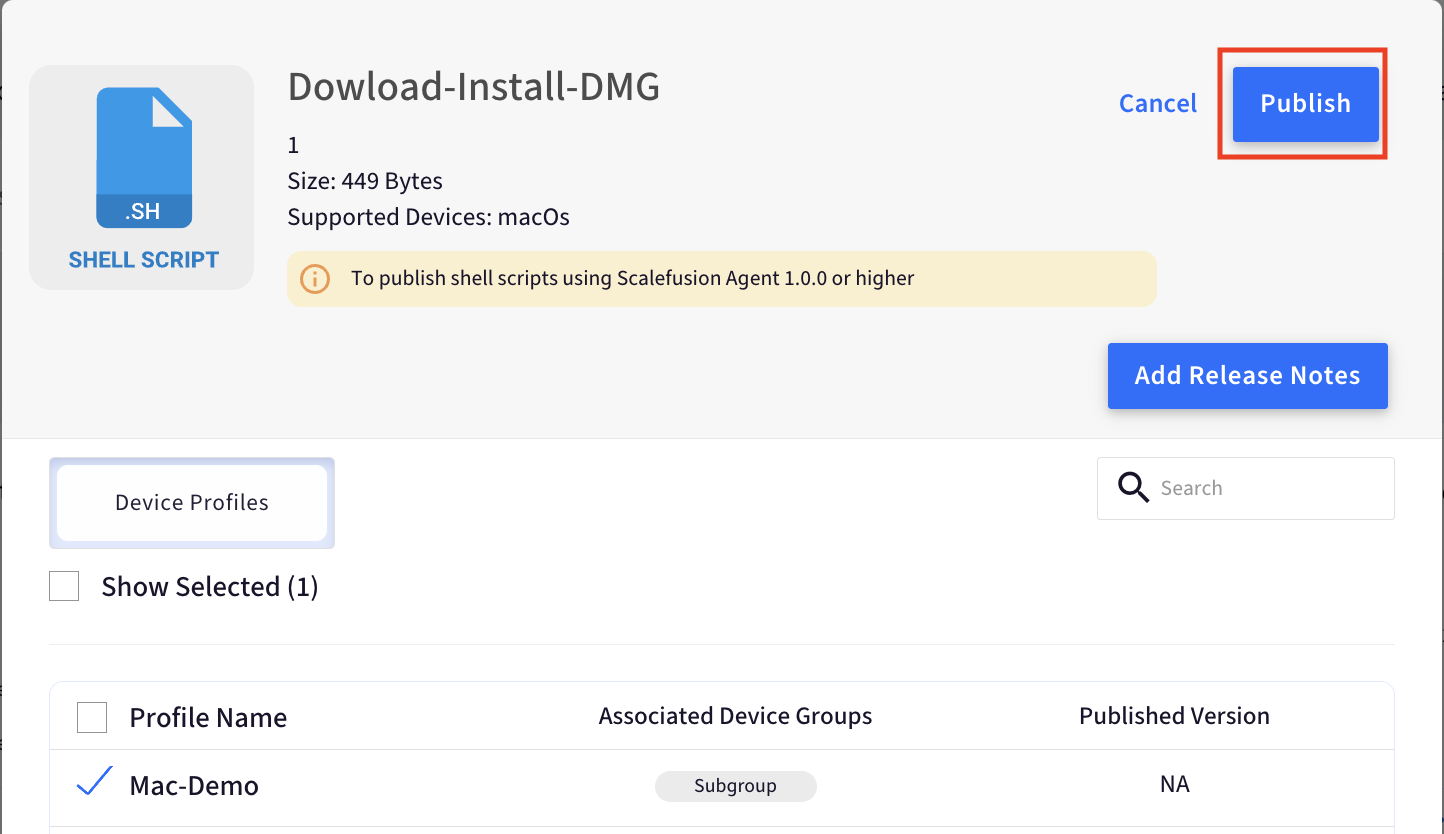Click the Show Selected (1) label
This screenshot has width=1444, height=834.
point(210,587)
